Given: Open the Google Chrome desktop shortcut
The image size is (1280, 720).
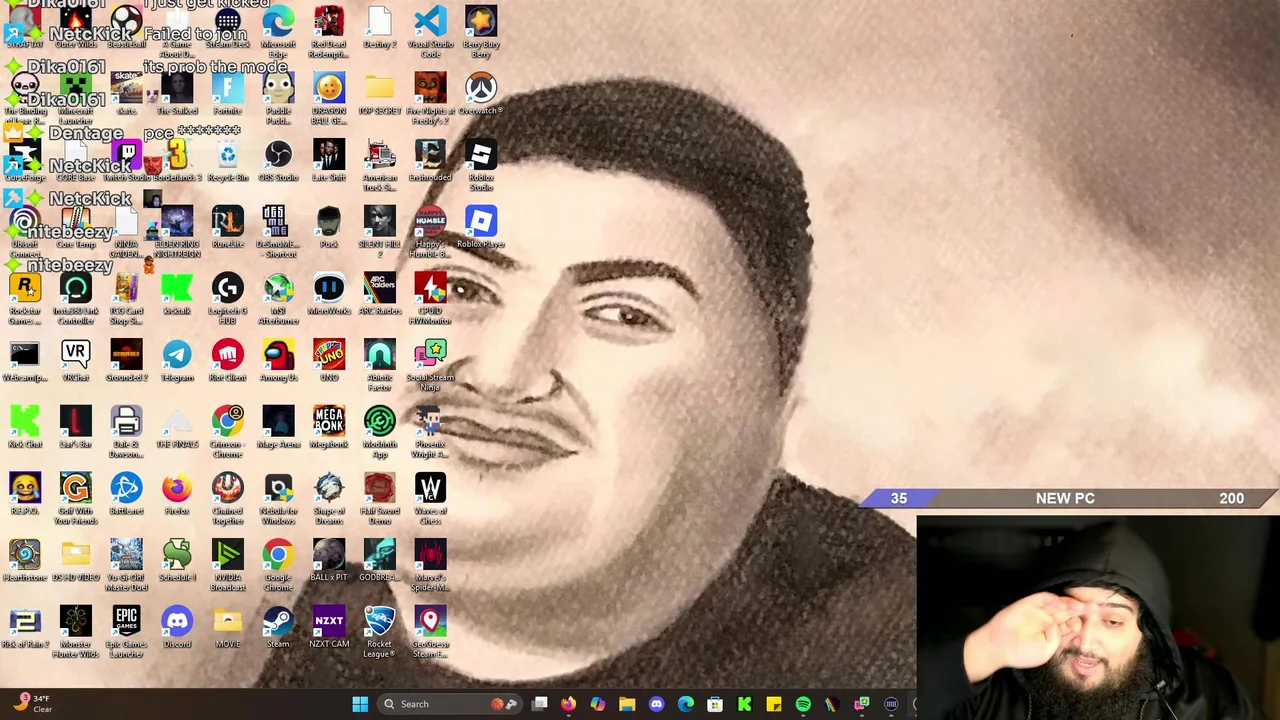Looking at the screenshot, I should click(x=278, y=566).
